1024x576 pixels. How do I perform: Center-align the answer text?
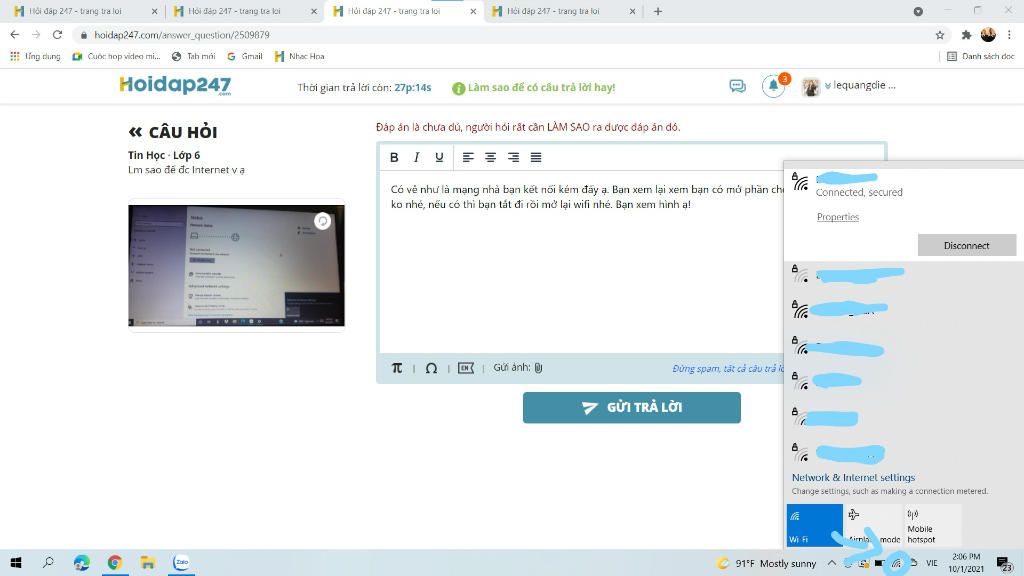(x=490, y=157)
